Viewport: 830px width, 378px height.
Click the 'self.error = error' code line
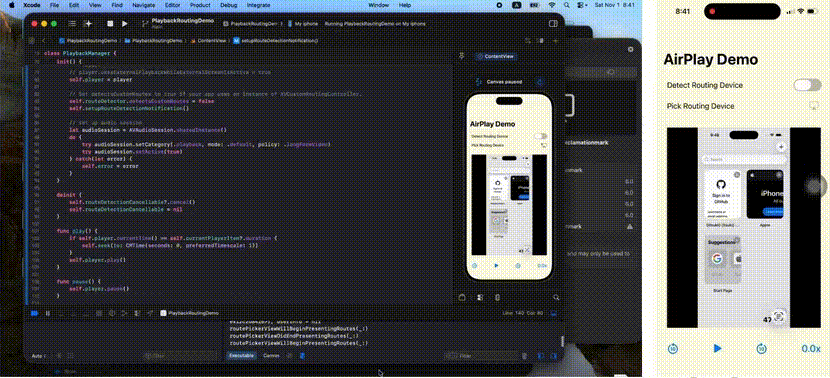click(x=110, y=166)
